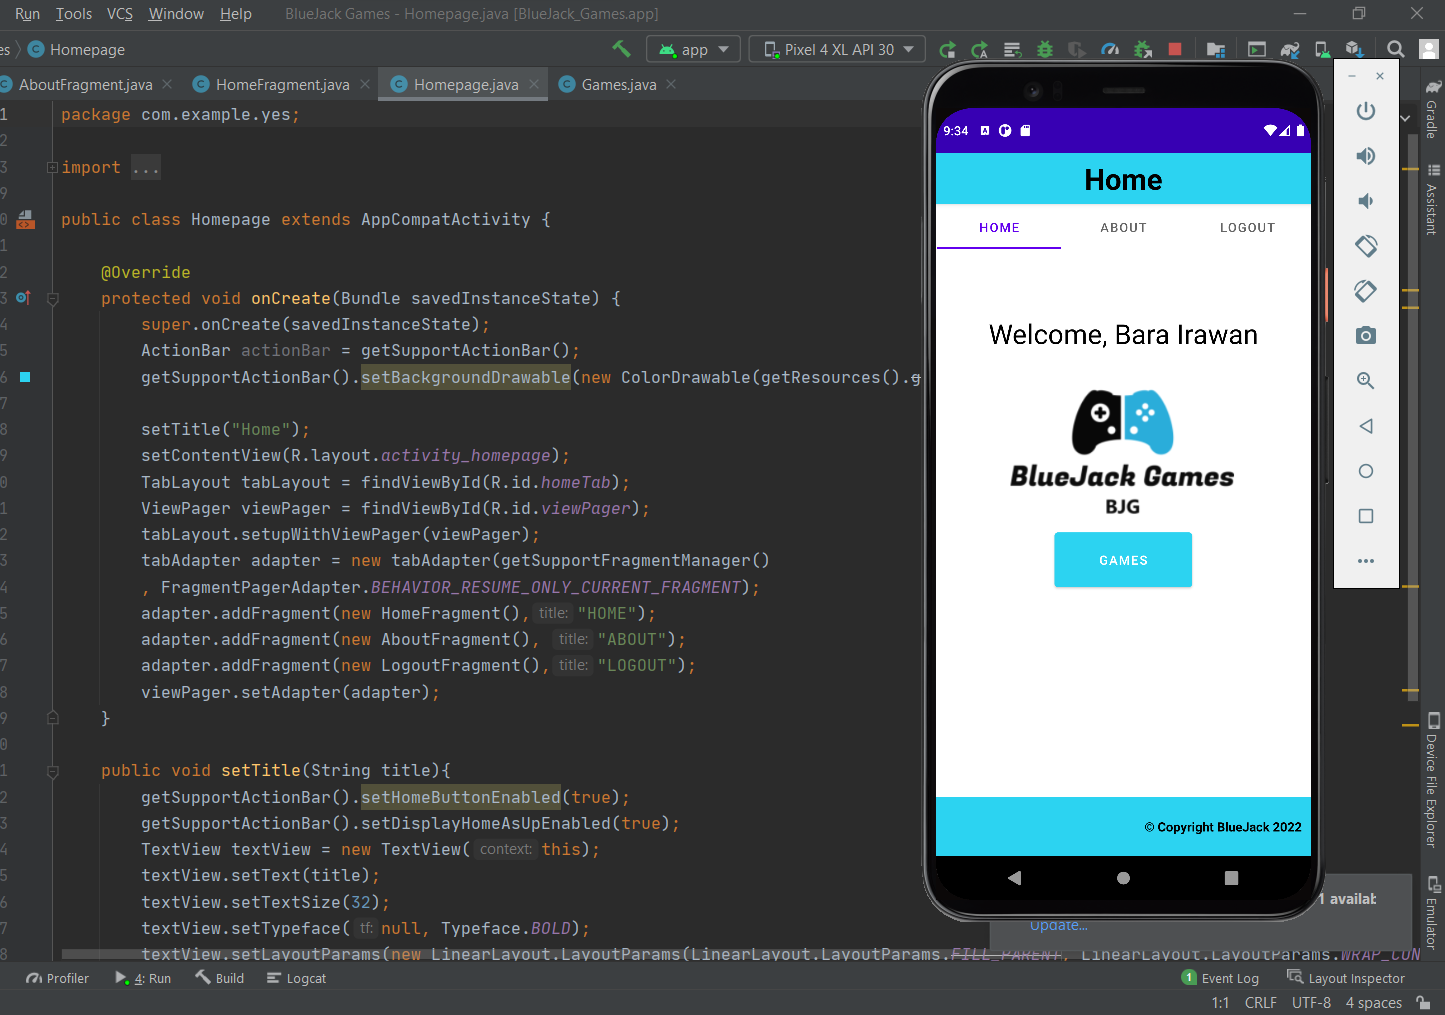Viewport: 1445px width, 1015px height.
Task: Expand the collapsed import statements
Action: pos(145,168)
